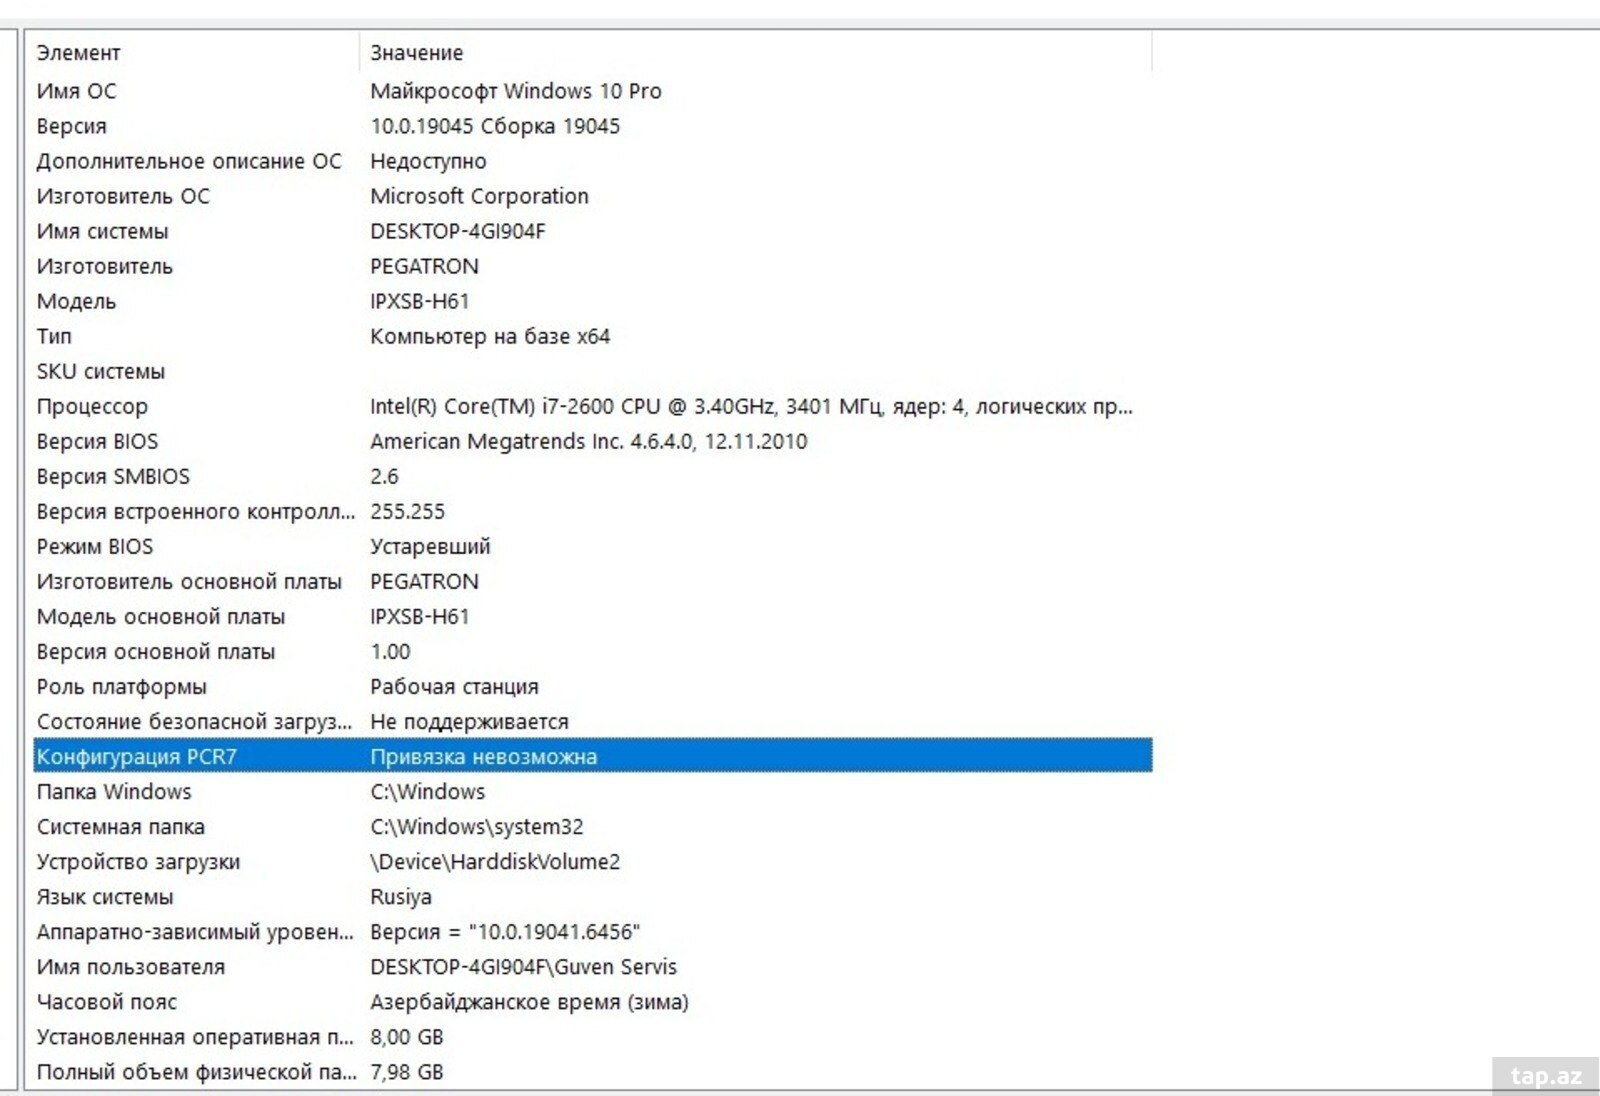
Task: Click Привязка невозможна value
Action: point(483,756)
